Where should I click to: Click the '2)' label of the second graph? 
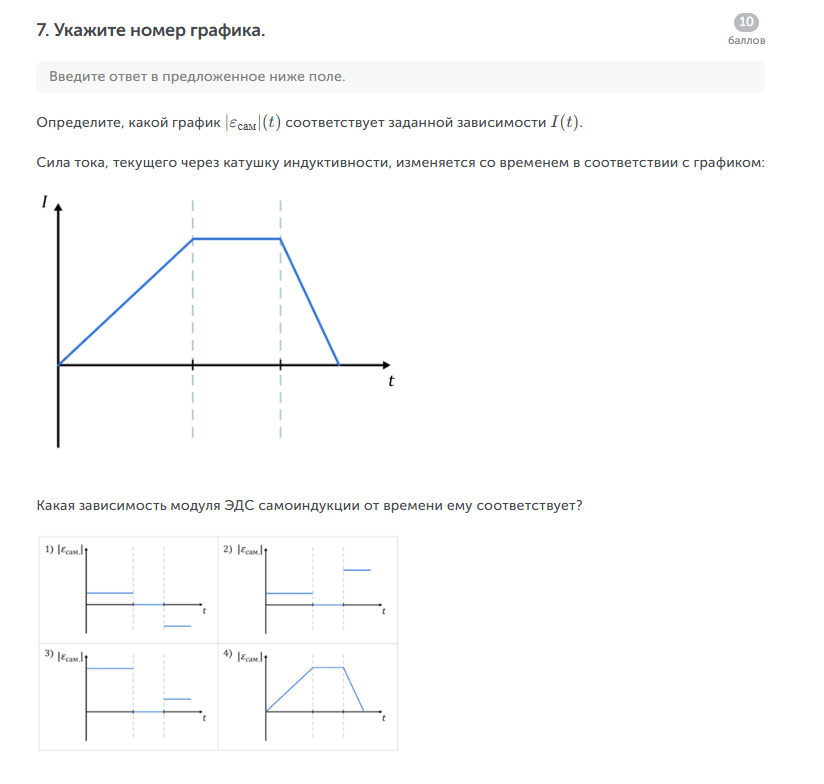(x=228, y=549)
